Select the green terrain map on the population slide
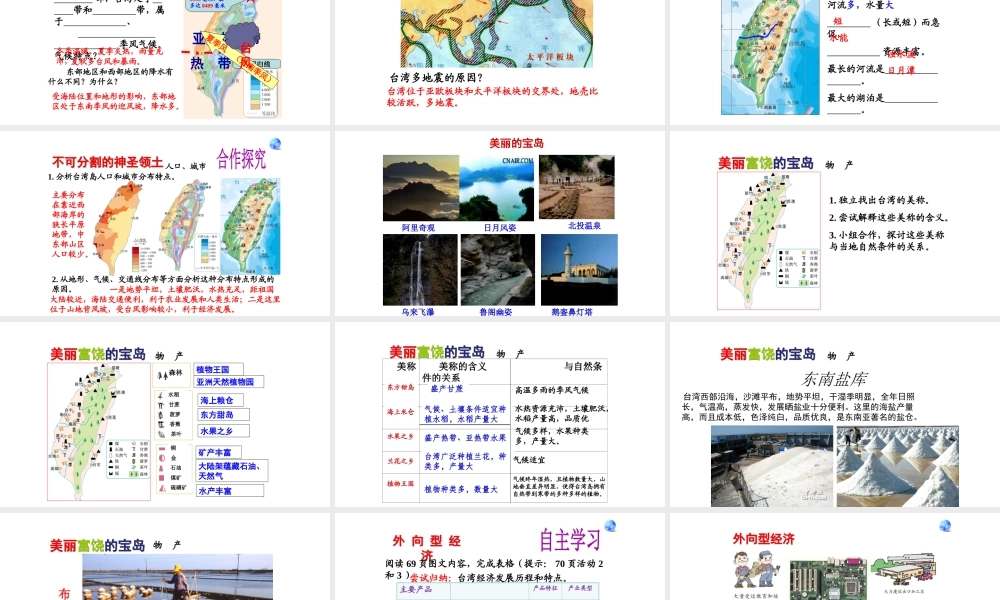 click(x=250, y=225)
